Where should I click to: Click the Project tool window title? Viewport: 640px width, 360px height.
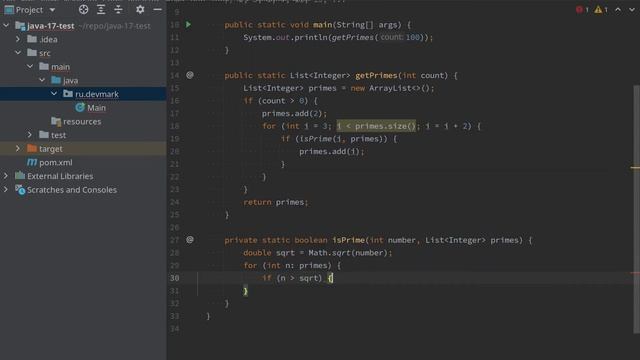(x=29, y=10)
